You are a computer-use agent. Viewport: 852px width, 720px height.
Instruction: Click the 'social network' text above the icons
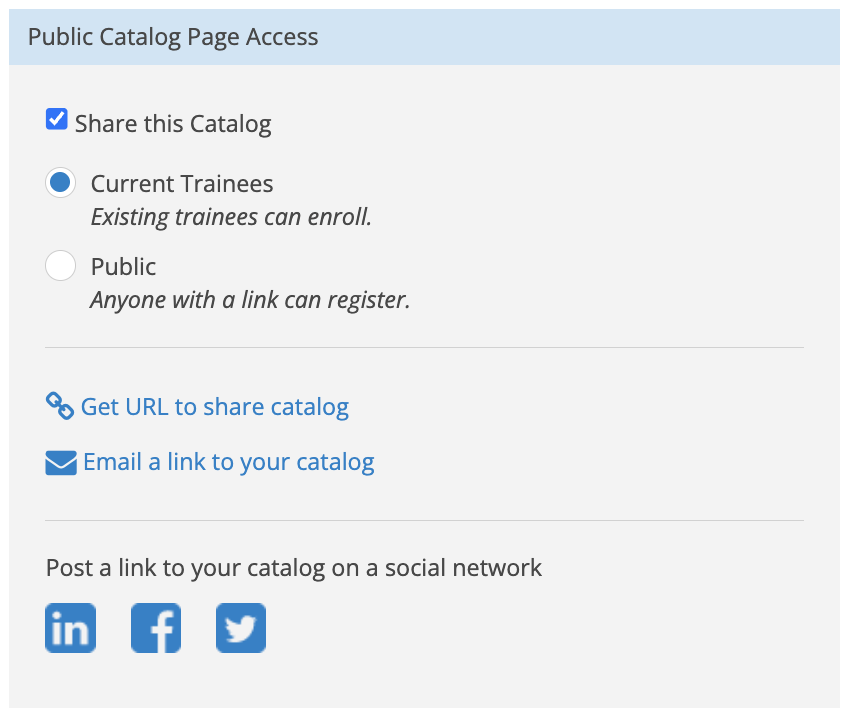[x=463, y=568]
